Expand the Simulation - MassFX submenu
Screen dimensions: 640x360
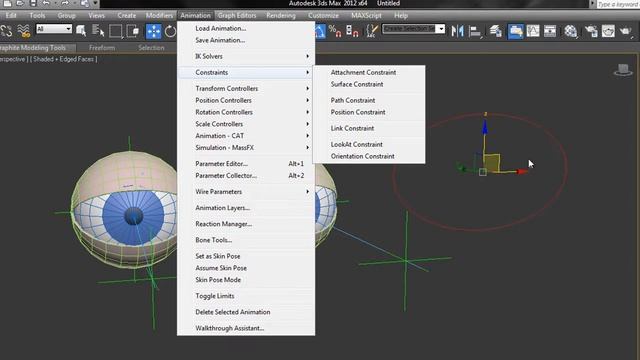246,147
